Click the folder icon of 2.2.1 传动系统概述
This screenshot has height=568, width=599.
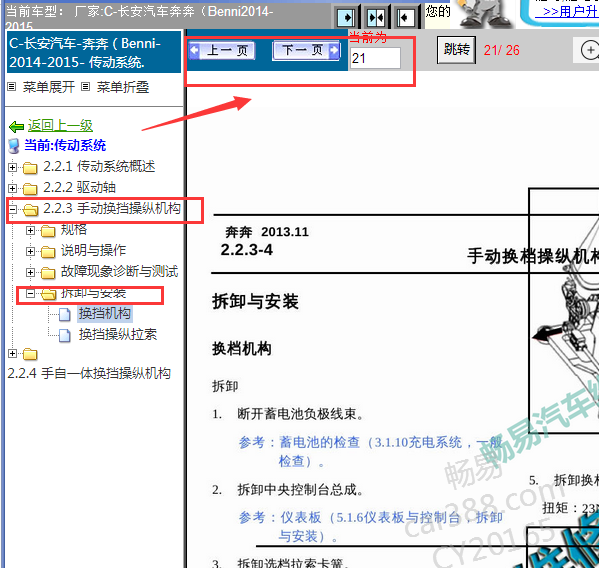(30, 168)
